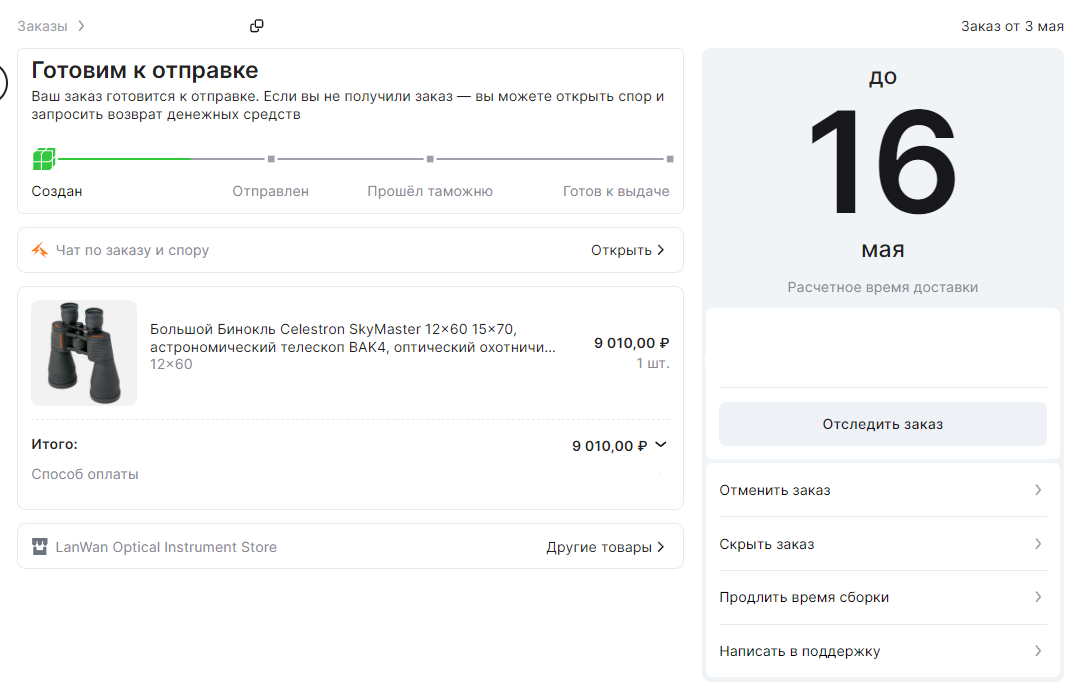Choose Написать в поддержку option
The height and width of the screenshot is (692, 1079).
[883, 651]
